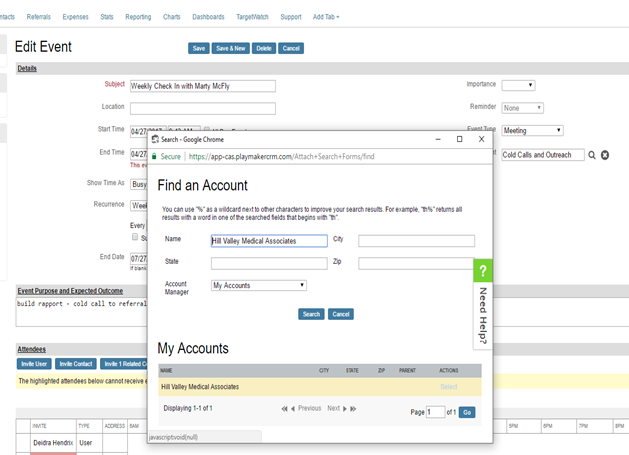This screenshot has height=455, width=629.
Task: Open the Add Tab menu
Action: tap(326, 17)
